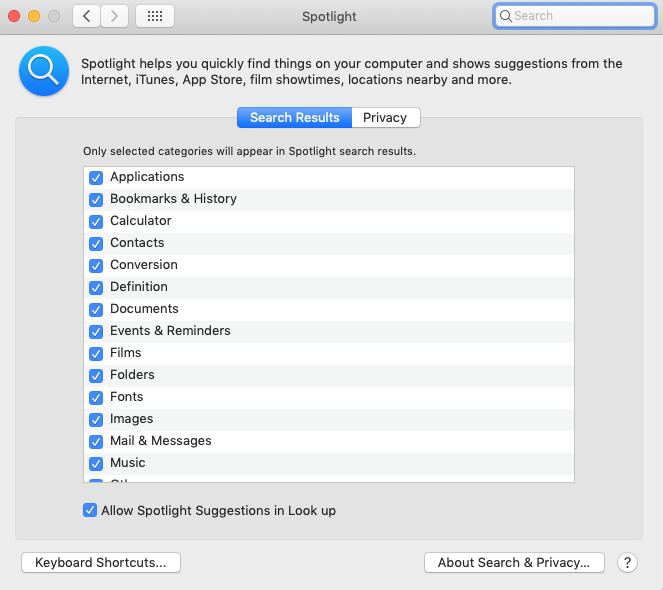Image resolution: width=663 pixels, height=590 pixels.
Task: Select the Music row label
Action: [x=128, y=463]
